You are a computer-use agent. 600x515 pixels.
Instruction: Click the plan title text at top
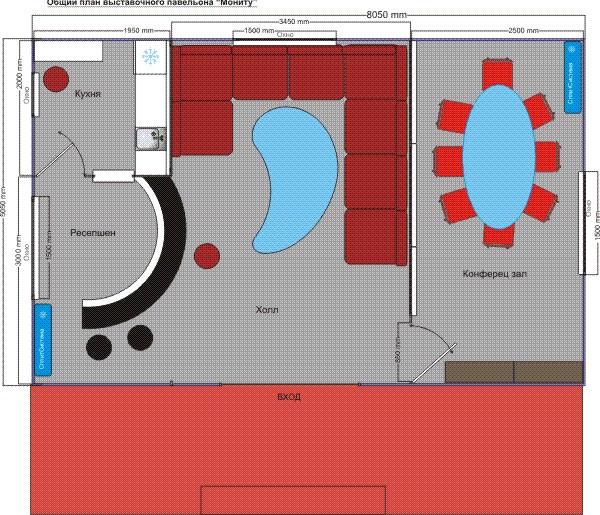[x=152, y=3]
